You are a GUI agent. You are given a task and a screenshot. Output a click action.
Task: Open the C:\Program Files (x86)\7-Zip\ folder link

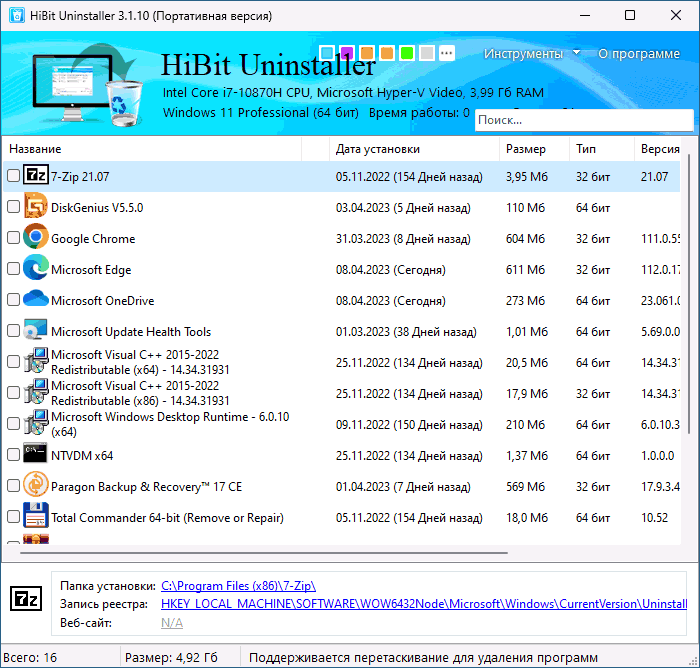(238, 586)
